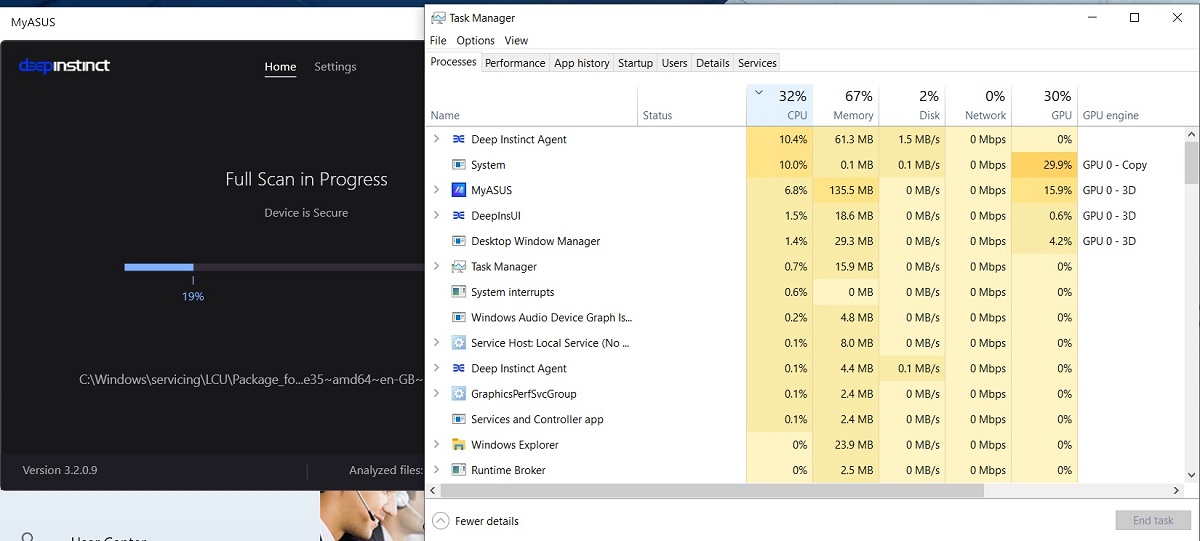Screen dimensions: 1200x541
Task: Click the Fewer details arrow icon
Action: (440, 521)
